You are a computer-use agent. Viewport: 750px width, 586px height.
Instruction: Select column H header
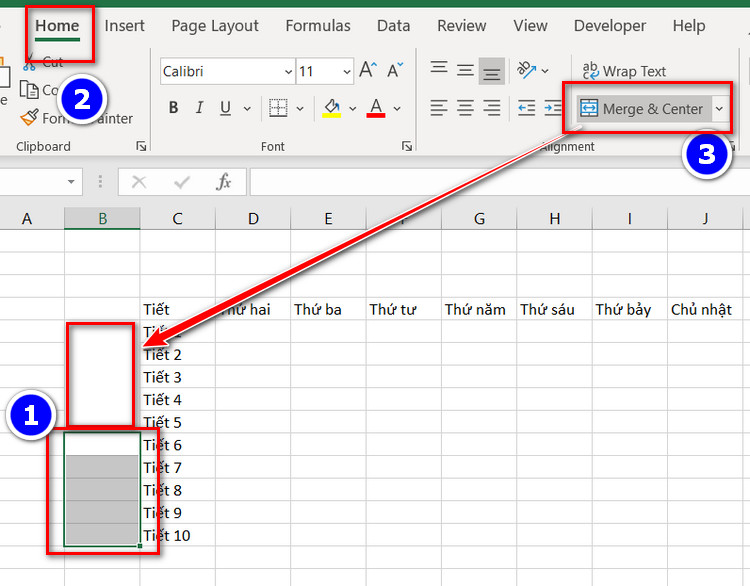[554, 219]
